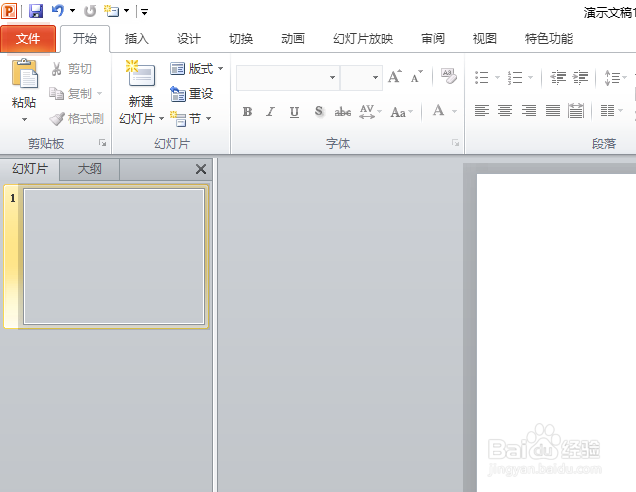Open the Paste options arrow
Viewport: 636px width, 492px height.
tap(24, 119)
